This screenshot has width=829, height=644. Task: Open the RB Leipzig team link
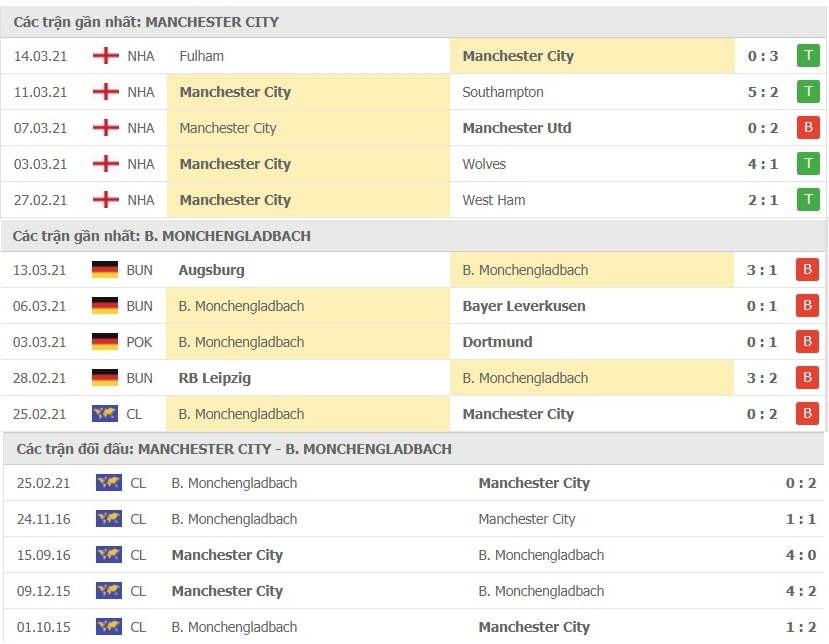click(x=215, y=378)
